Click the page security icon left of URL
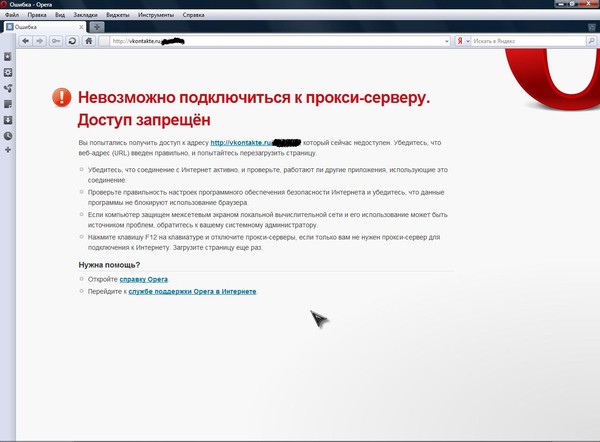 (104, 41)
